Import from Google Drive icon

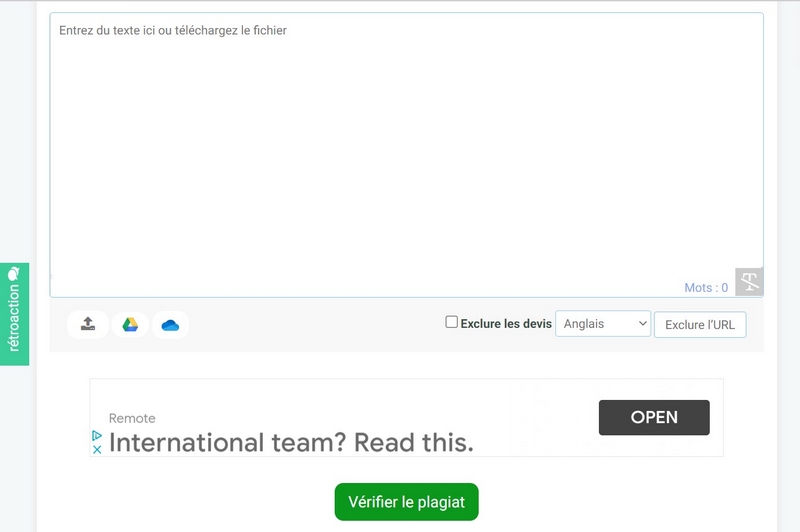[130, 324]
